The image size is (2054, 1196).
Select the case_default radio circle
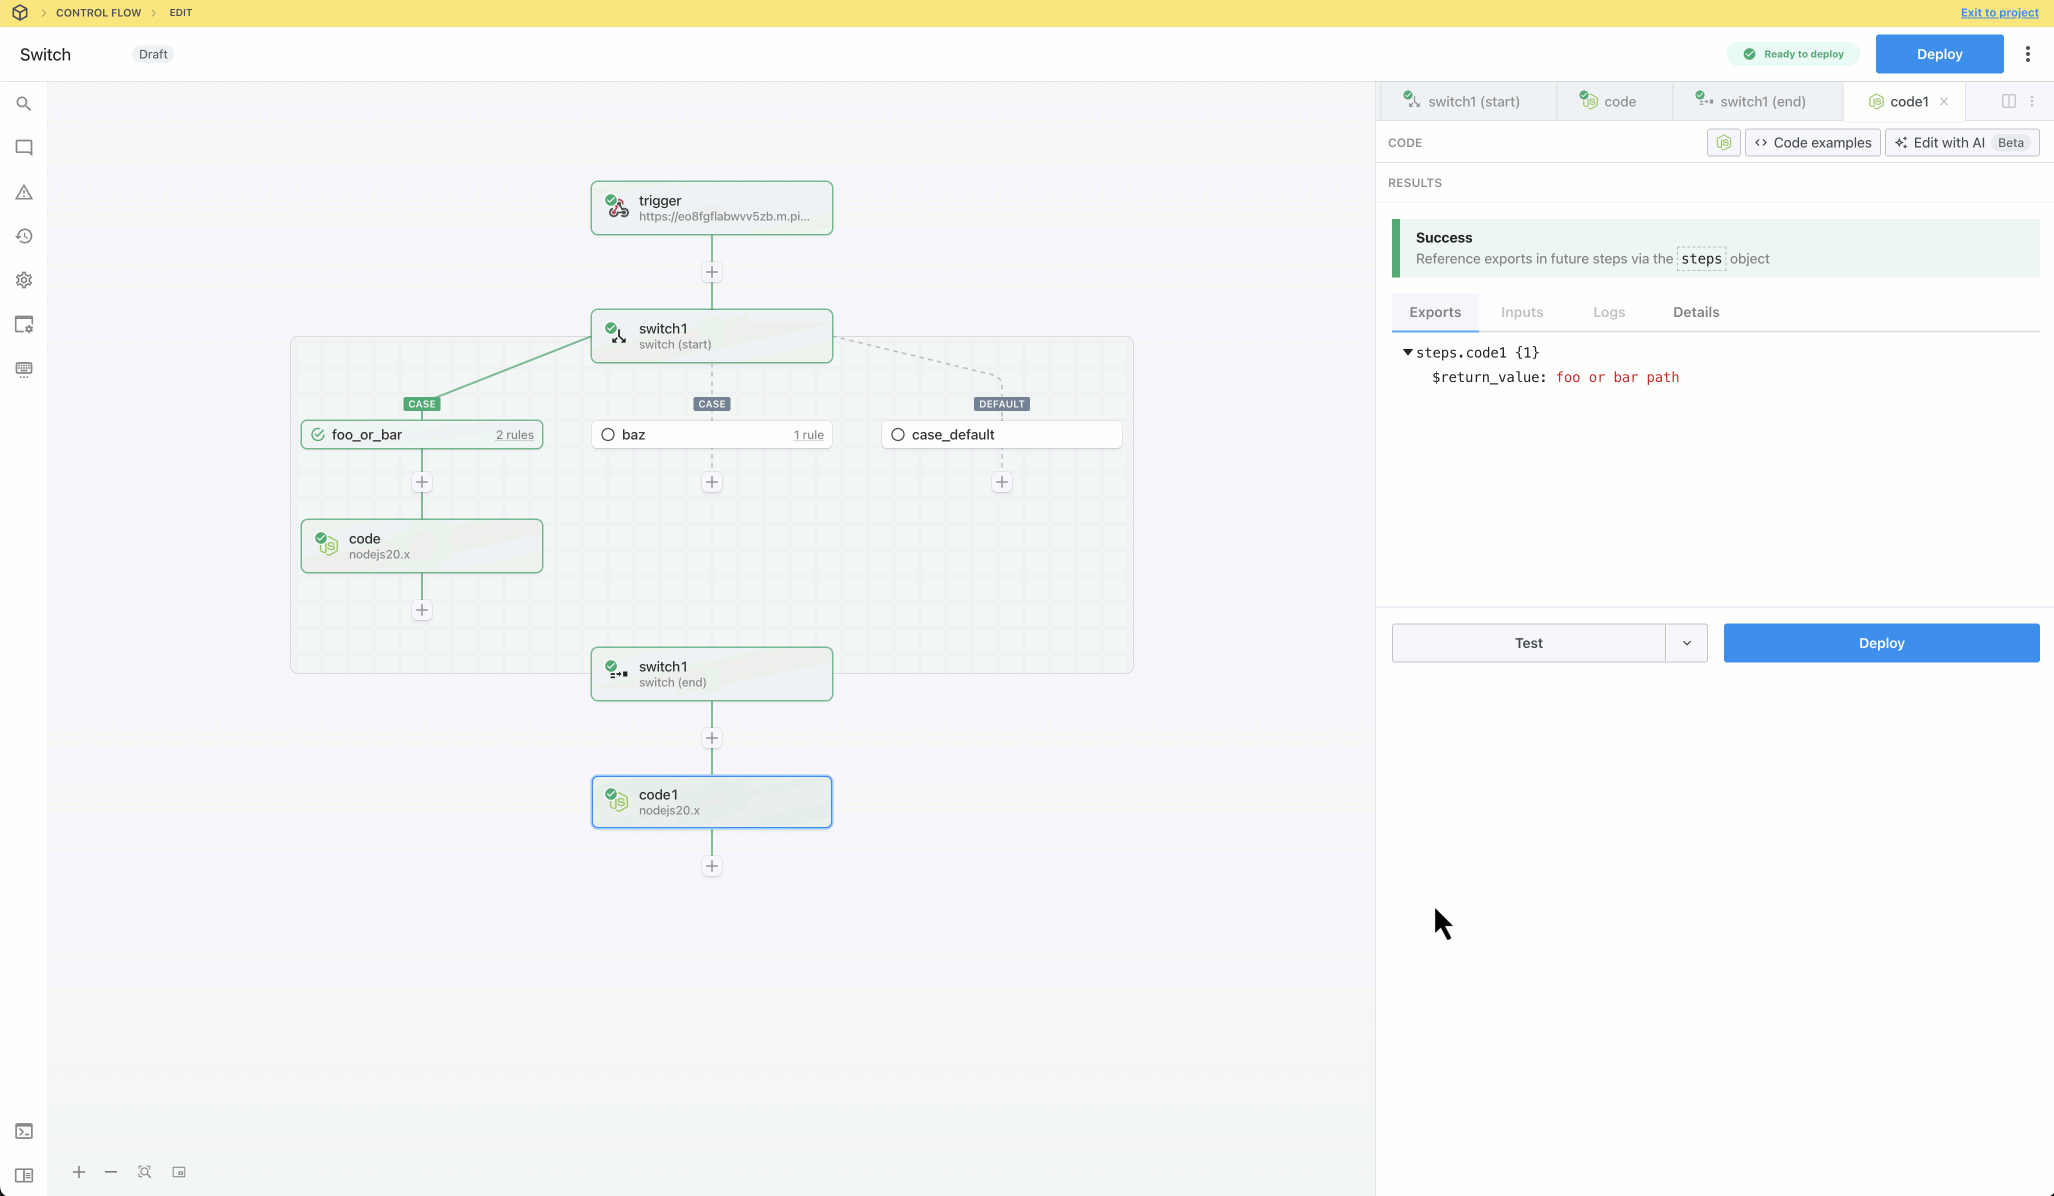coord(898,435)
